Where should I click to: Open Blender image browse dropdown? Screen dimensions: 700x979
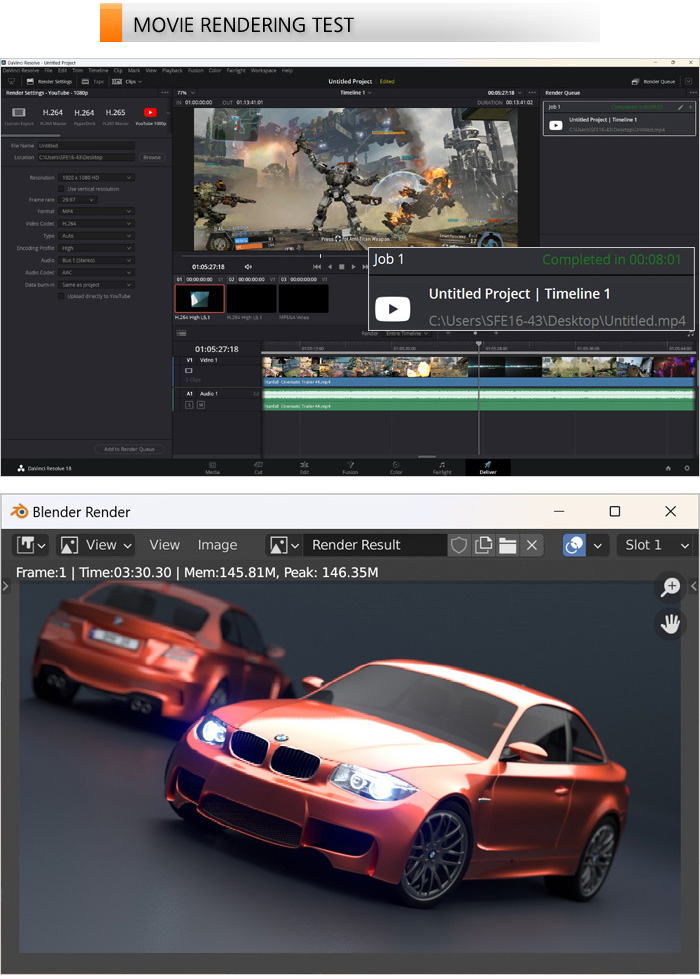tap(283, 545)
